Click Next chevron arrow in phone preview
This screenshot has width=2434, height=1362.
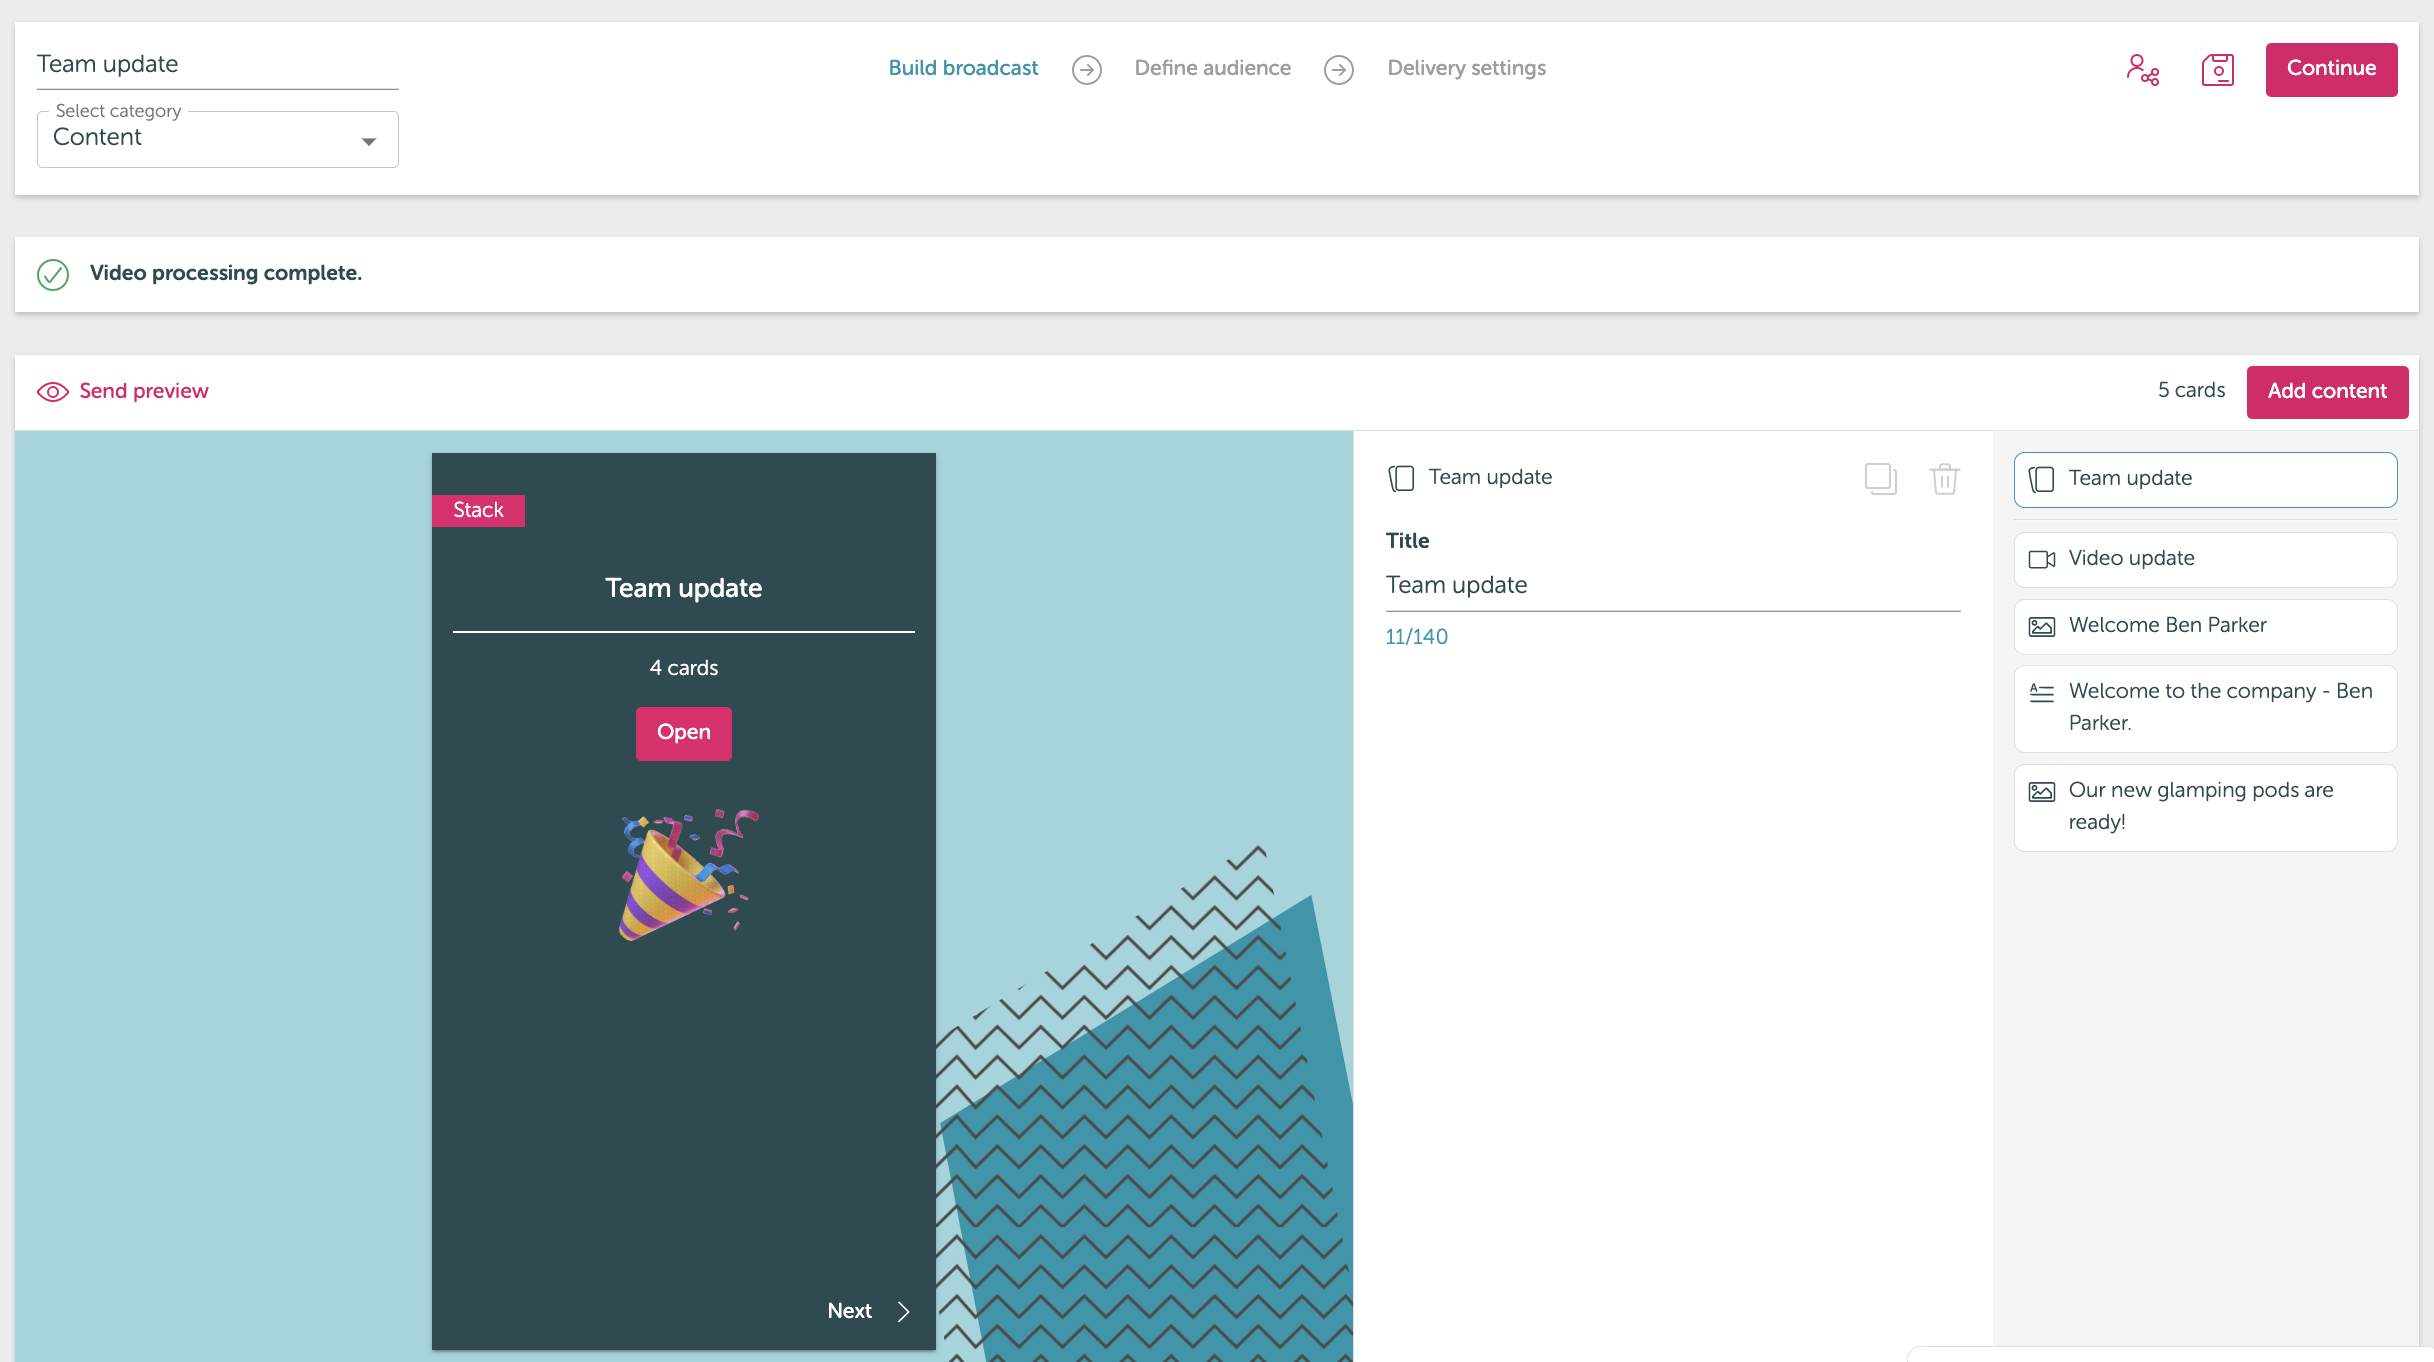[x=903, y=1311]
